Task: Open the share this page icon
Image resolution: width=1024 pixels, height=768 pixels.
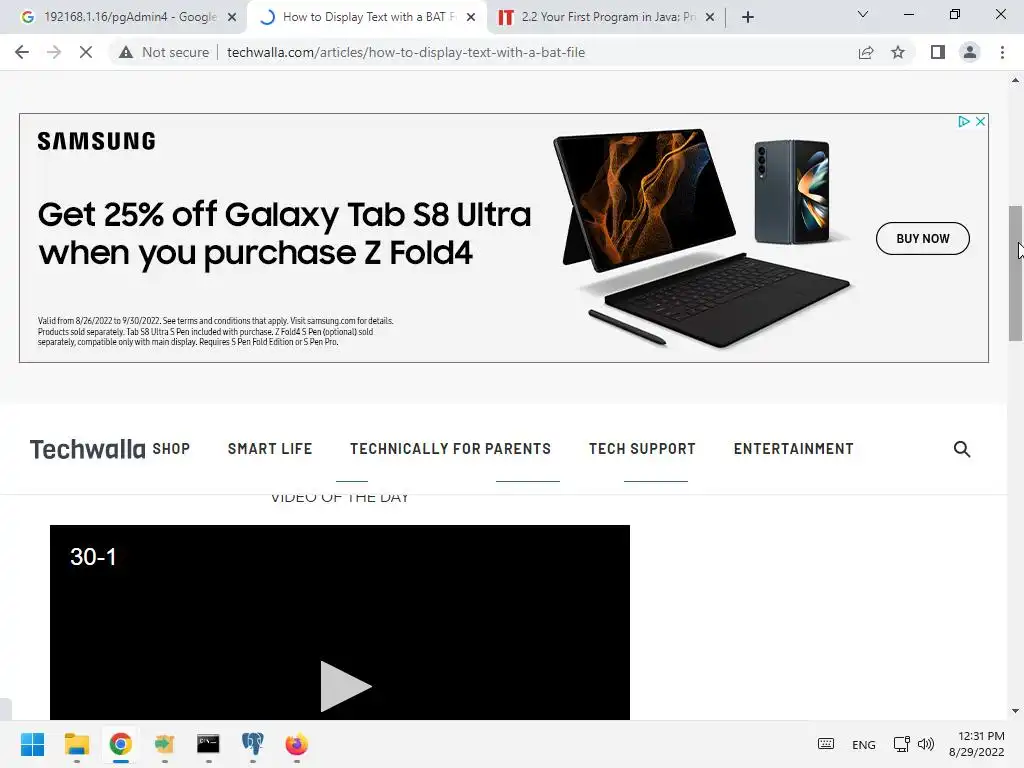Action: [x=866, y=52]
